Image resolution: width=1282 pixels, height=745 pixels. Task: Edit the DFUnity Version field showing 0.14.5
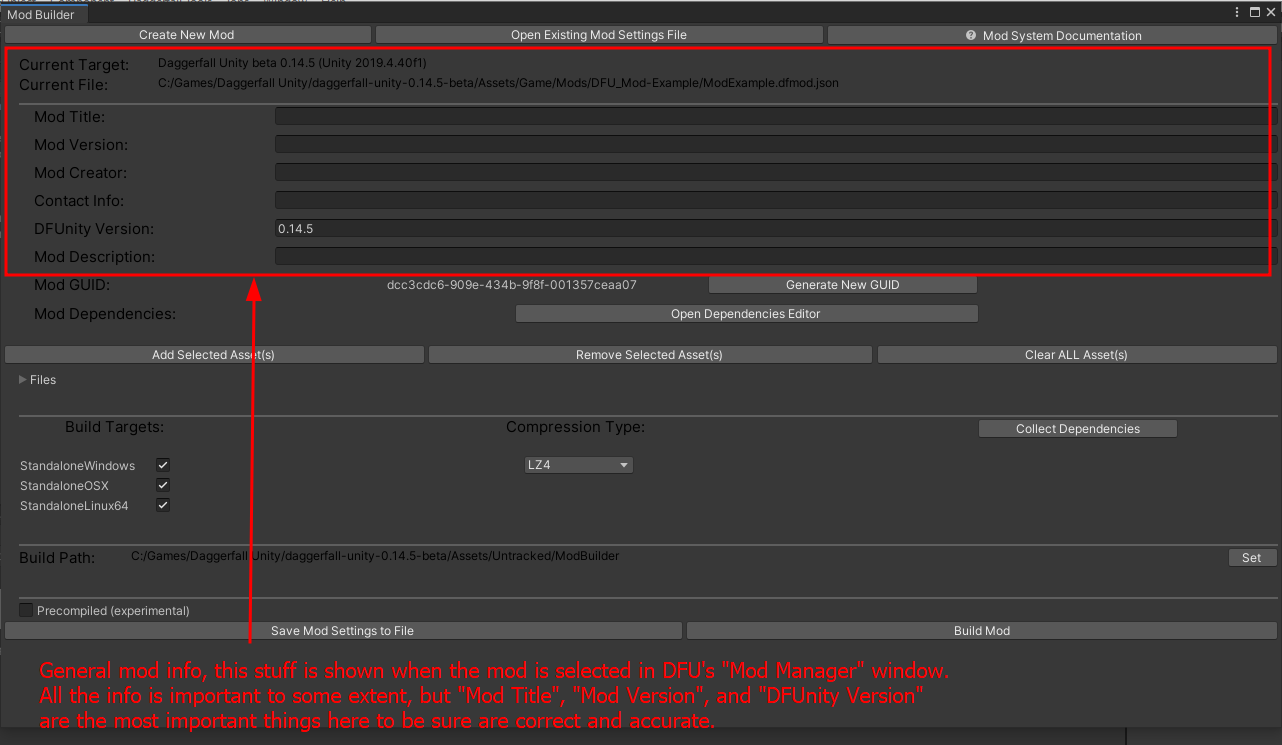coord(776,229)
